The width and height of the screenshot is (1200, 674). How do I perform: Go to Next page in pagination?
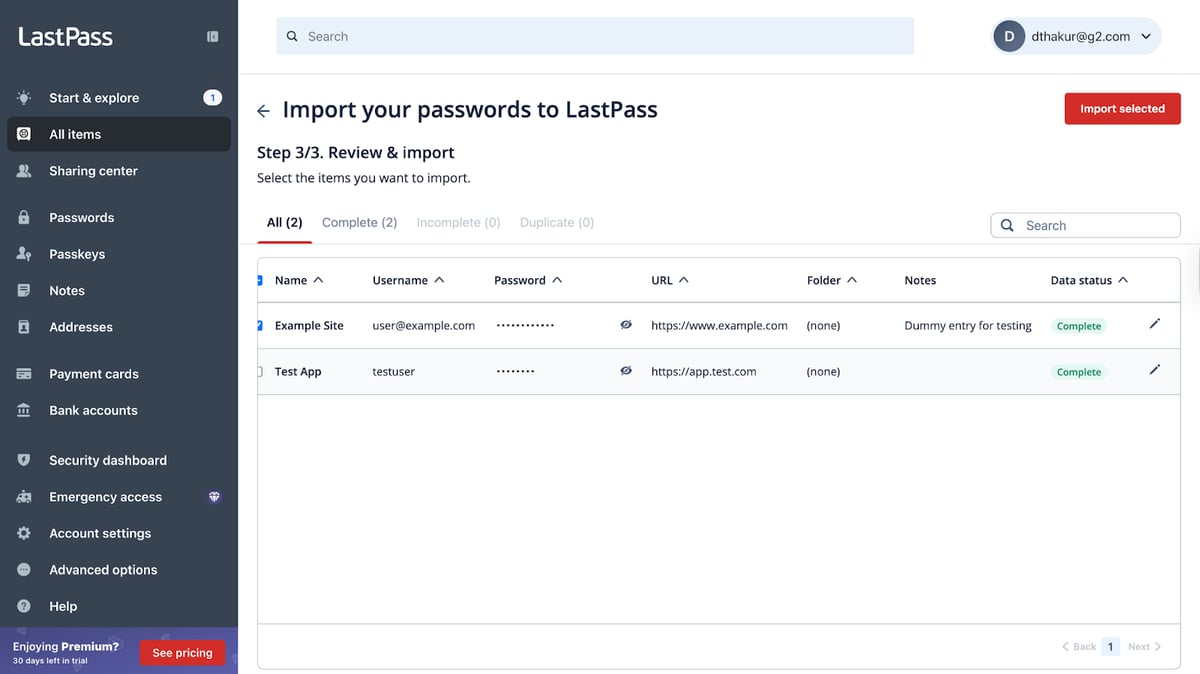(x=1144, y=647)
